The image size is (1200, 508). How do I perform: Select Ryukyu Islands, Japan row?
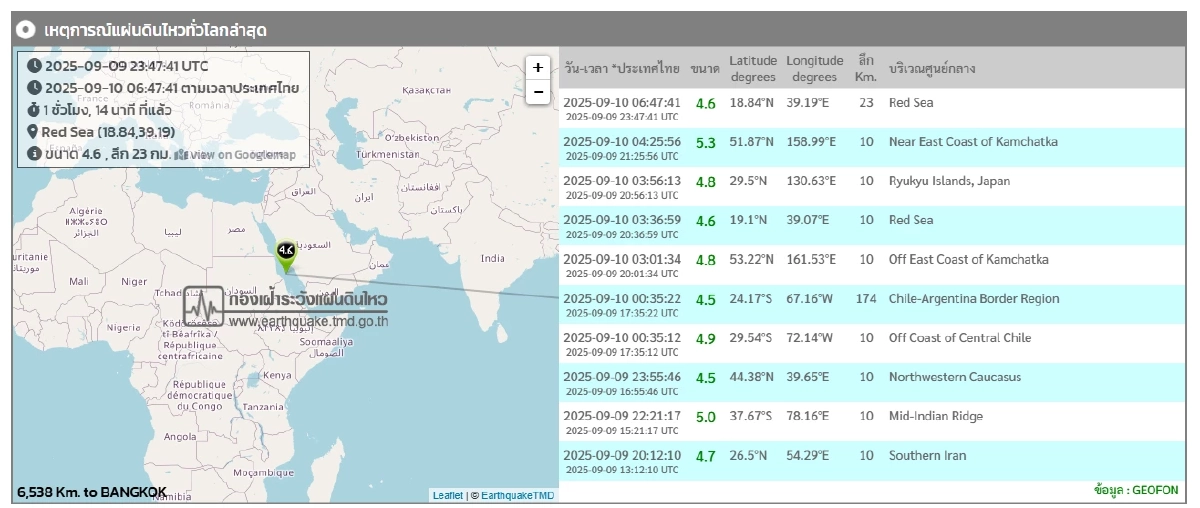click(x=870, y=186)
